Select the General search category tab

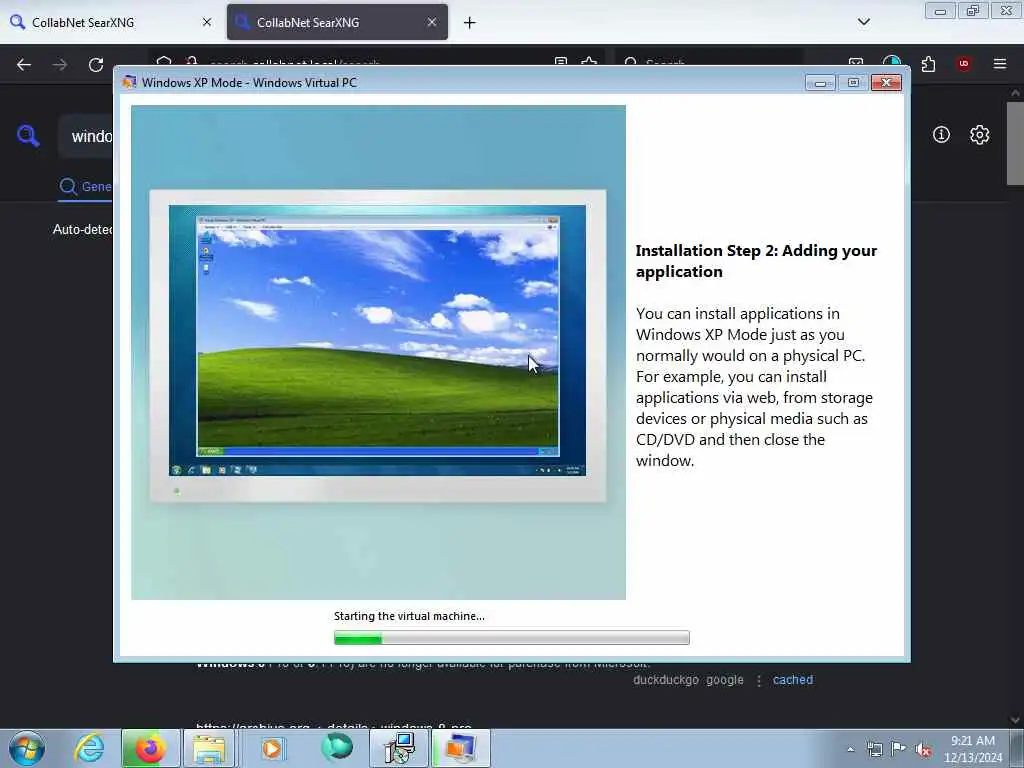pos(86,187)
